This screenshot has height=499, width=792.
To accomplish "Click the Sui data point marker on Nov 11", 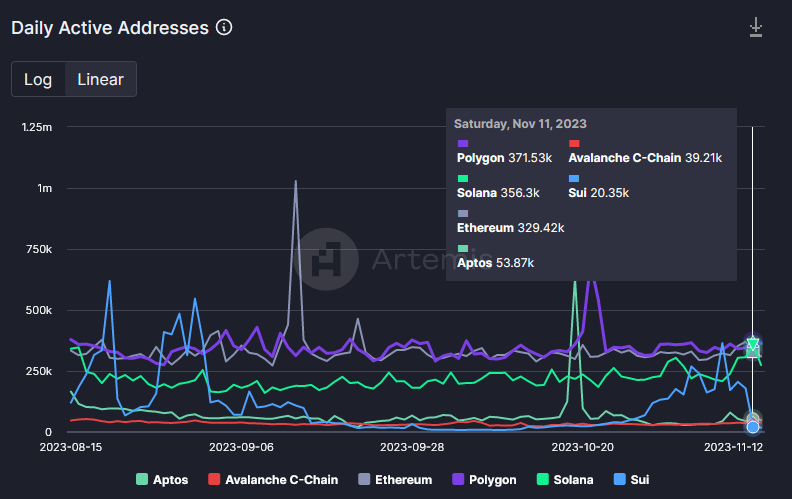I will point(753,427).
